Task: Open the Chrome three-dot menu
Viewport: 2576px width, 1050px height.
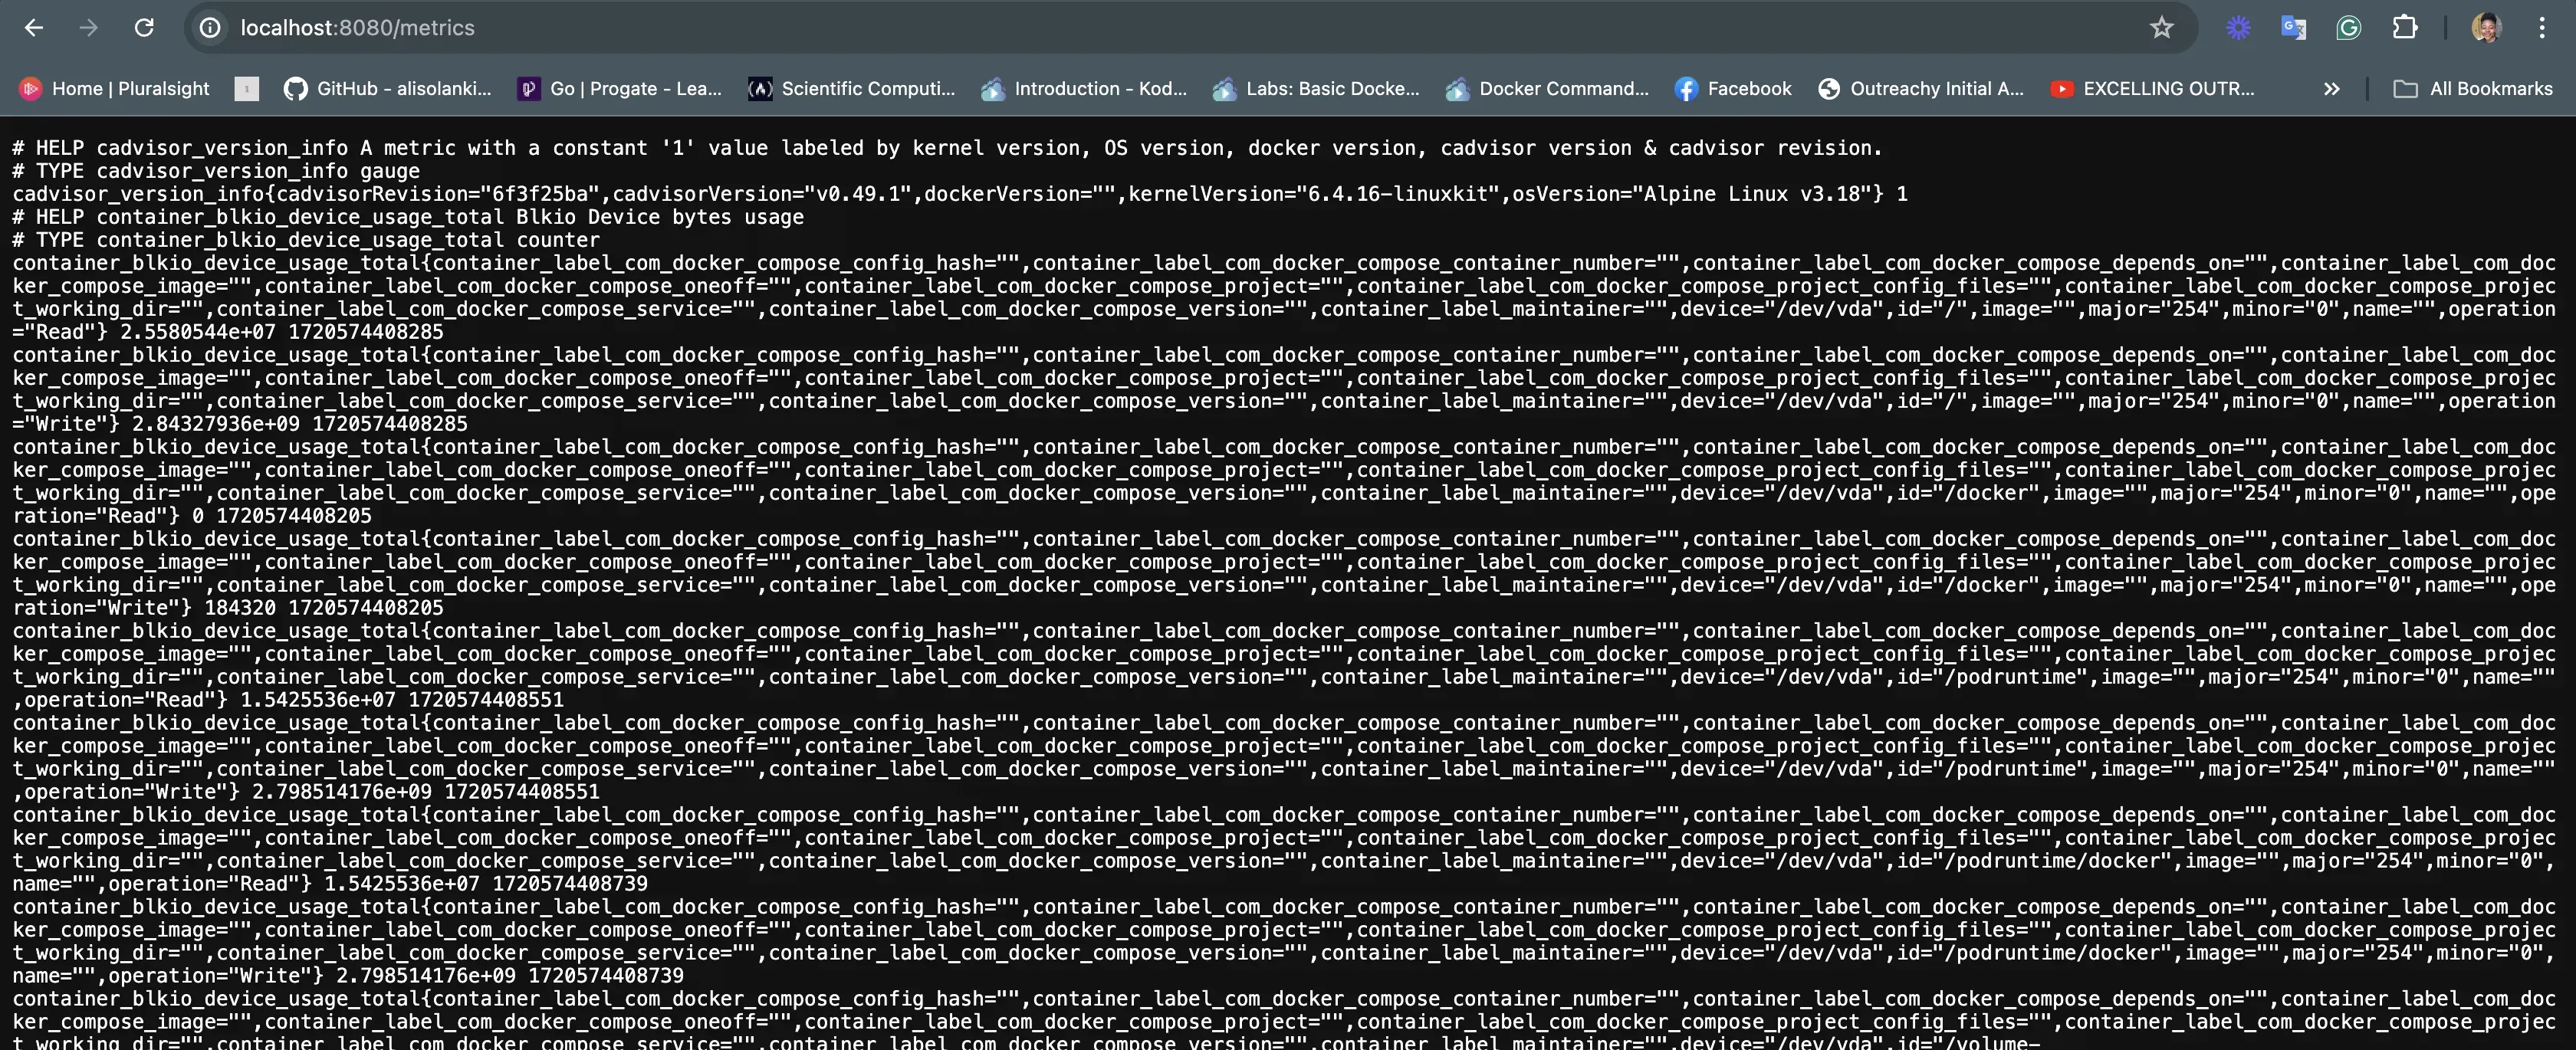Action: [x=2541, y=28]
